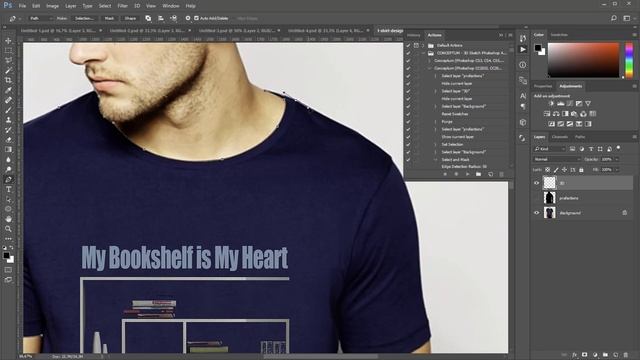Click the Shape button in options bar
Viewport: 640px width, 360px height.
pyautogui.click(x=130, y=18)
